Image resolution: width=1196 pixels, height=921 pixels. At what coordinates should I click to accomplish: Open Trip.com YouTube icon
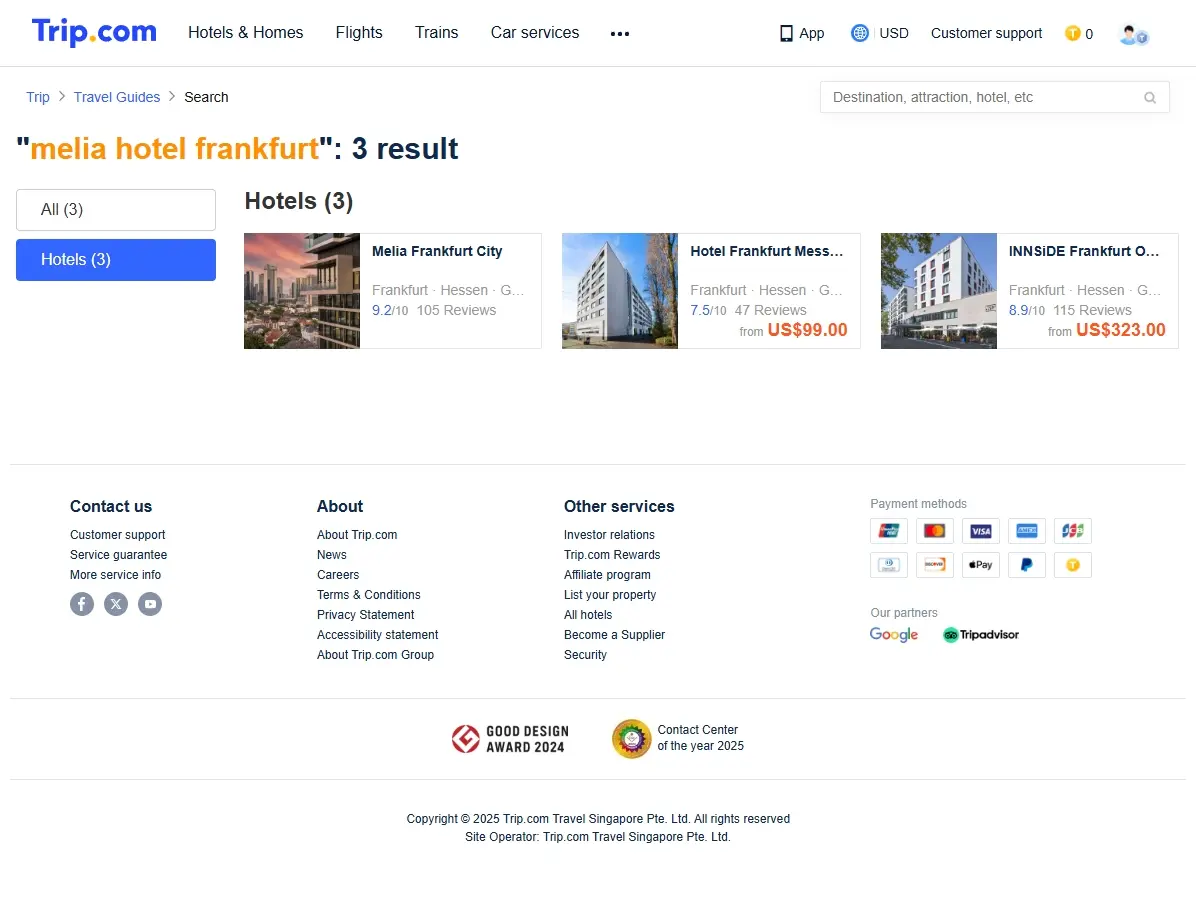pyautogui.click(x=150, y=604)
